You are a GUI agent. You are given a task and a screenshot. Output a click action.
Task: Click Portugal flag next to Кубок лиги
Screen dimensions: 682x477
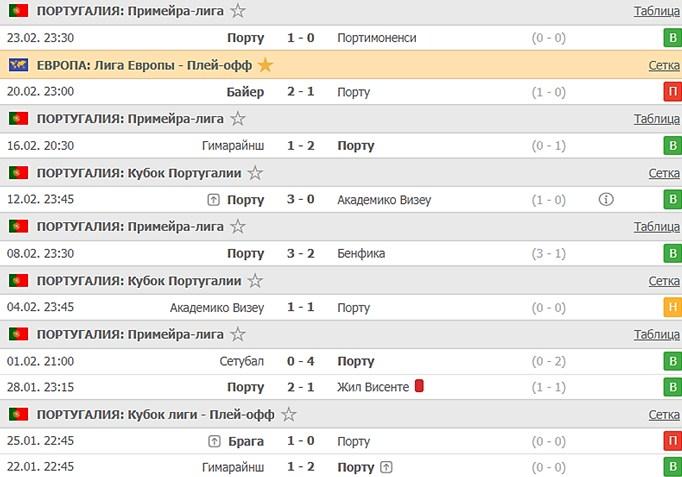18,414
